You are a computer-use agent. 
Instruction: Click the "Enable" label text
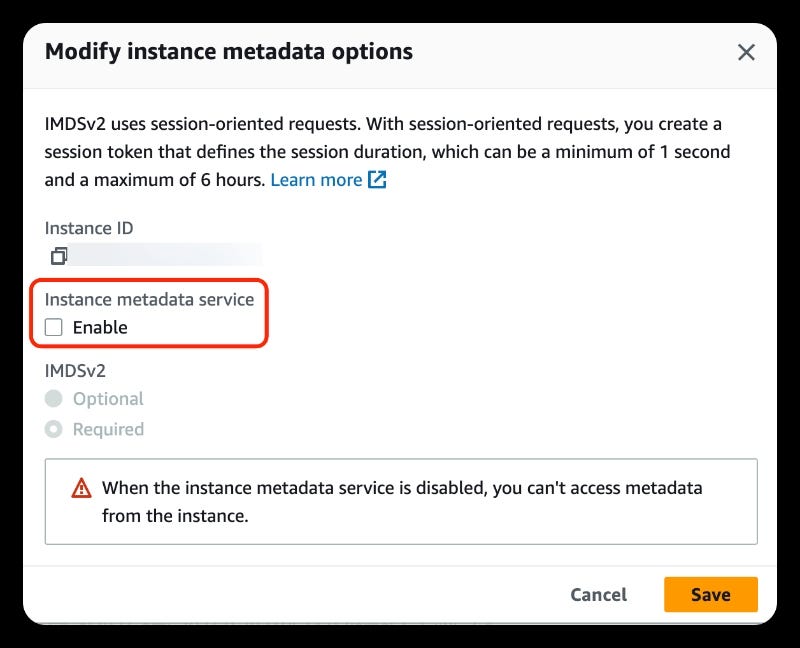point(100,327)
